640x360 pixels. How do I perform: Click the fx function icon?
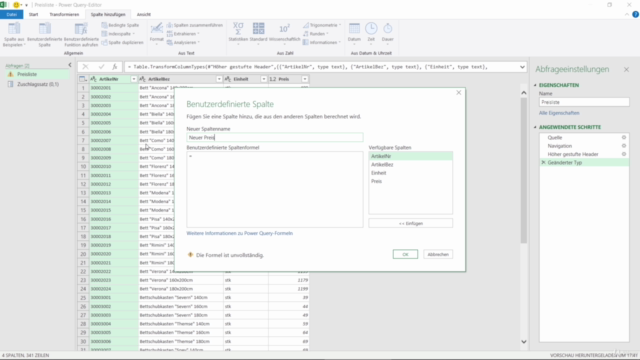pos(115,67)
